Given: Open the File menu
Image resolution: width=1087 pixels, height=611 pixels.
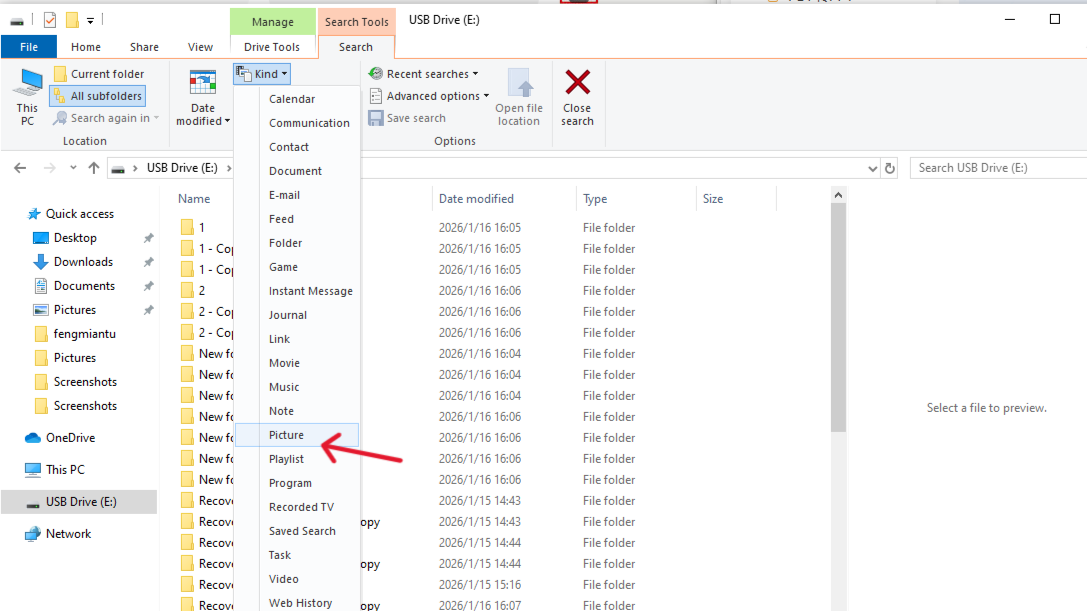Looking at the screenshot, I should 29,46.
